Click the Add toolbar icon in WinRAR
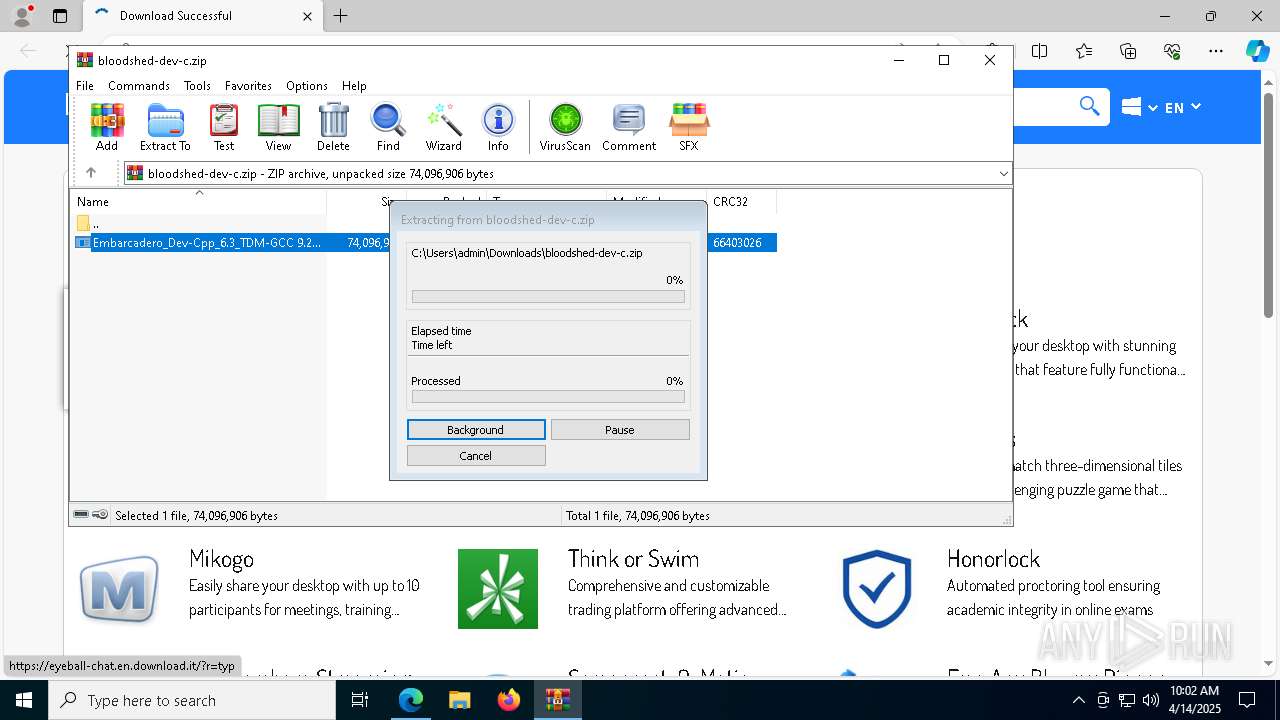1280x720 pixels. [107, 127]
